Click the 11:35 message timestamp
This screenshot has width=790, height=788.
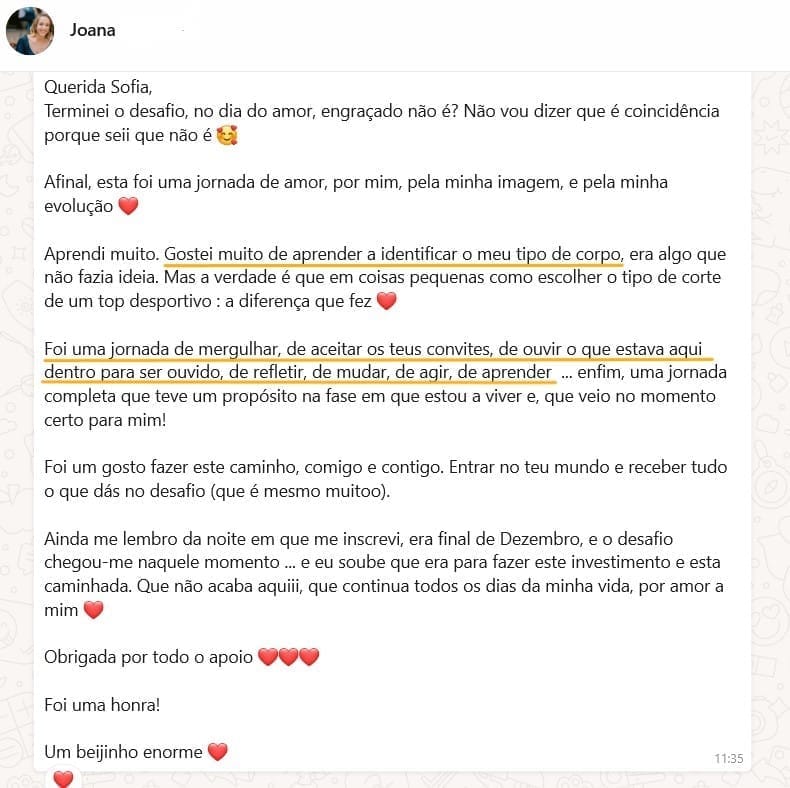coord(729,758)
